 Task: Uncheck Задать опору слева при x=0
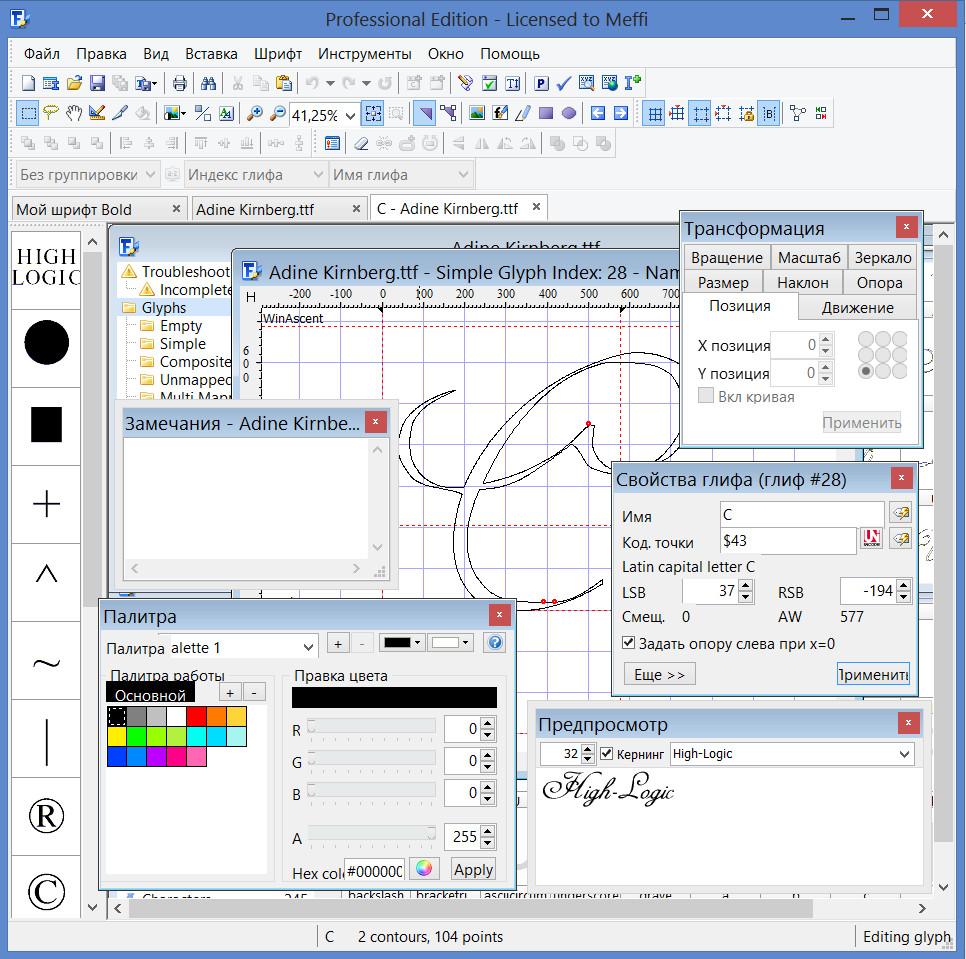[628, 643]
